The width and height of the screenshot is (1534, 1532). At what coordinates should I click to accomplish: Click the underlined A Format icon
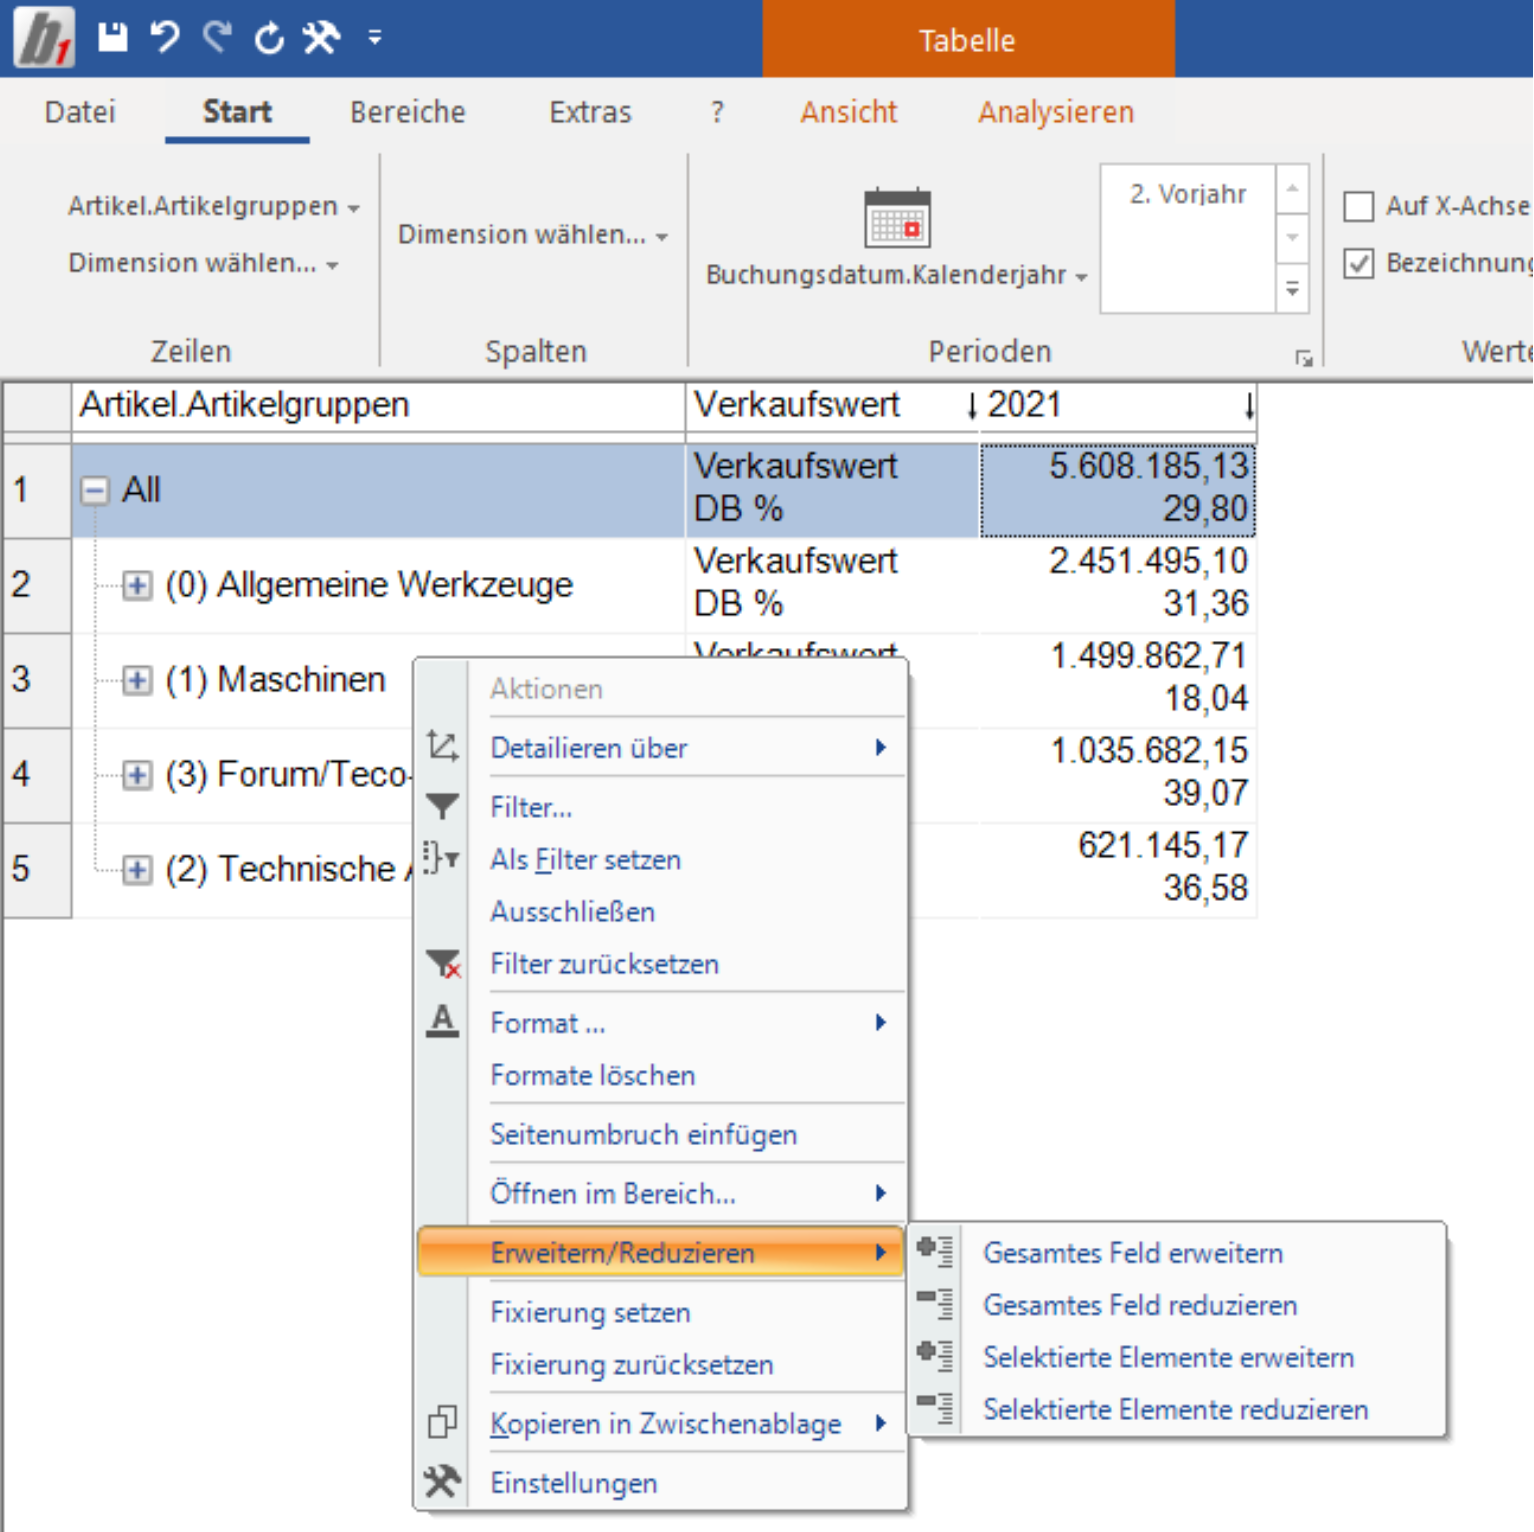coord(442,1021)
